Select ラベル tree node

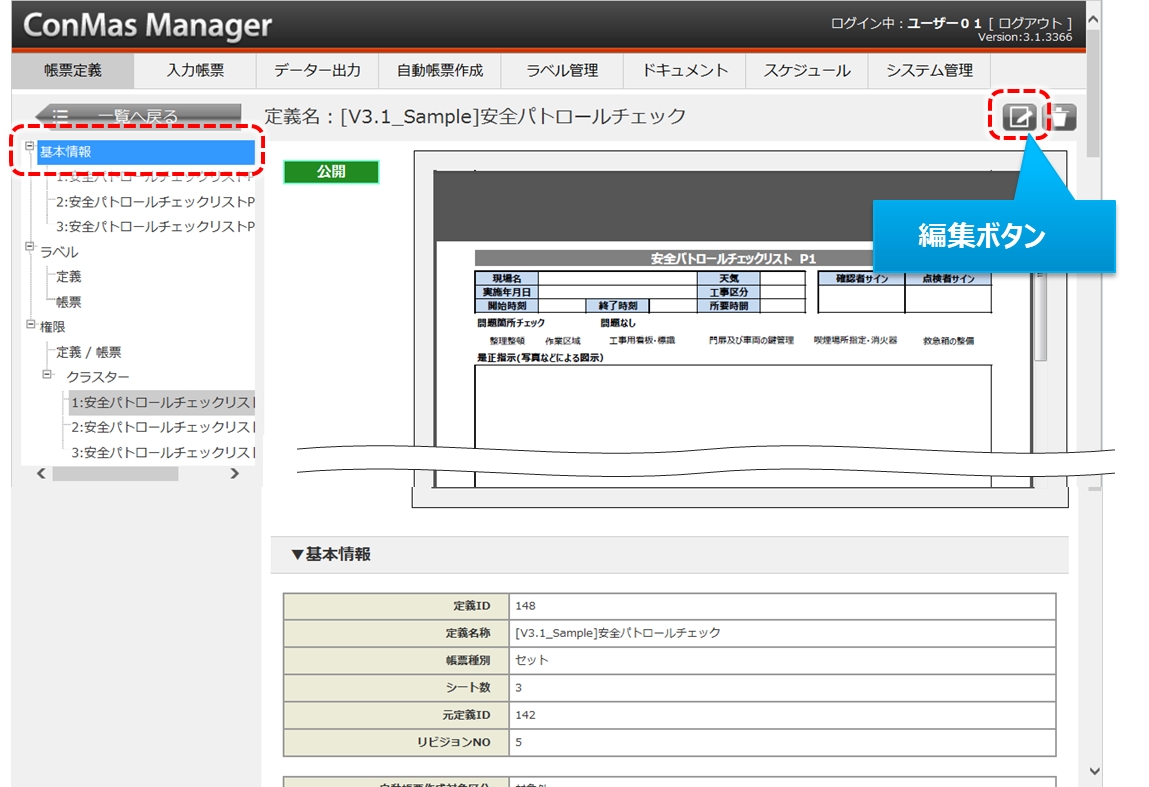click(x=59, y=252)
